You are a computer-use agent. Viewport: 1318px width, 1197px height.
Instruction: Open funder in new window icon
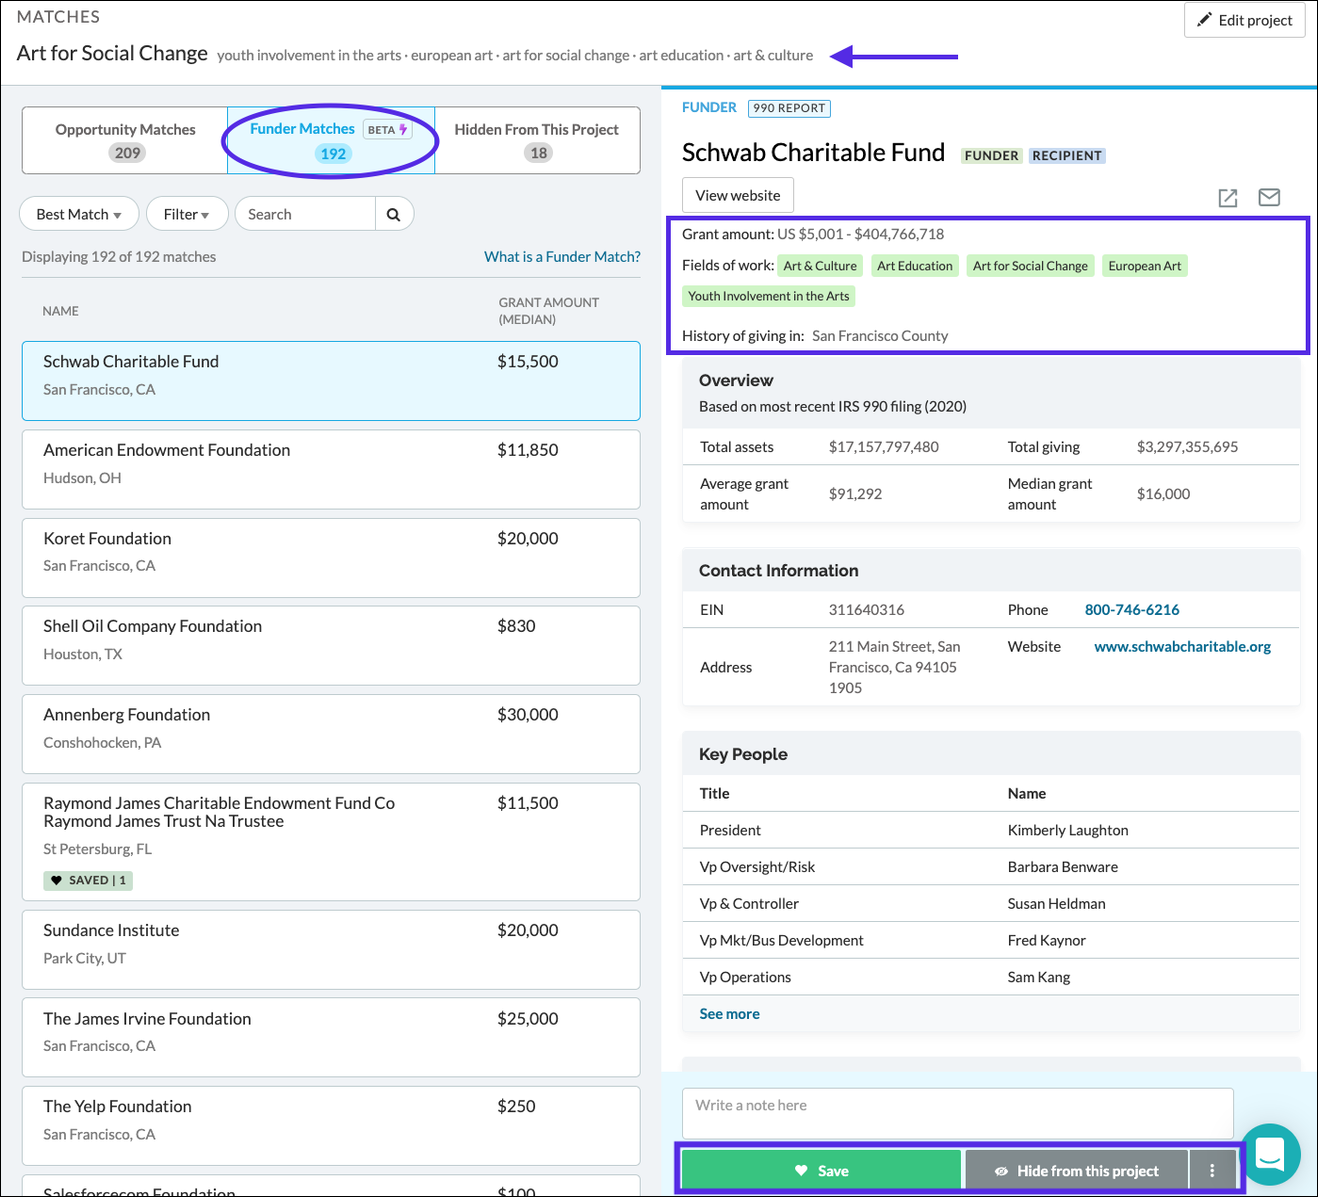pyautogui.click(x=1228, y=198)
